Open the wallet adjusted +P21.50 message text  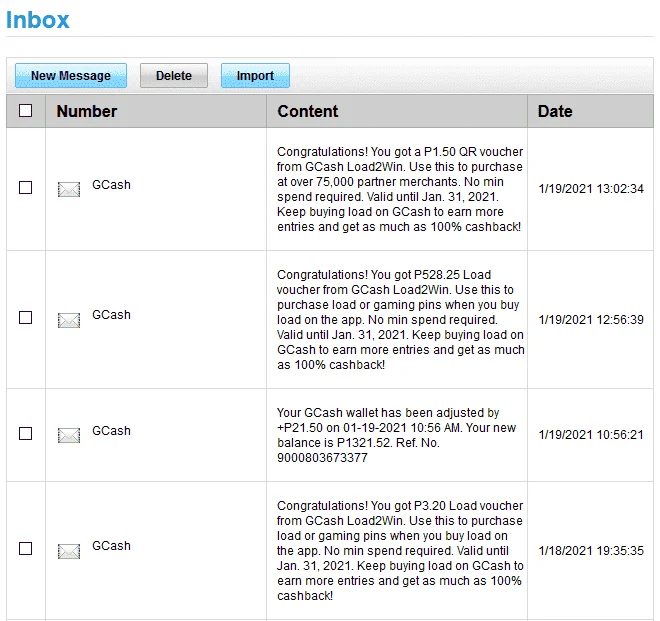coord(396,435)
